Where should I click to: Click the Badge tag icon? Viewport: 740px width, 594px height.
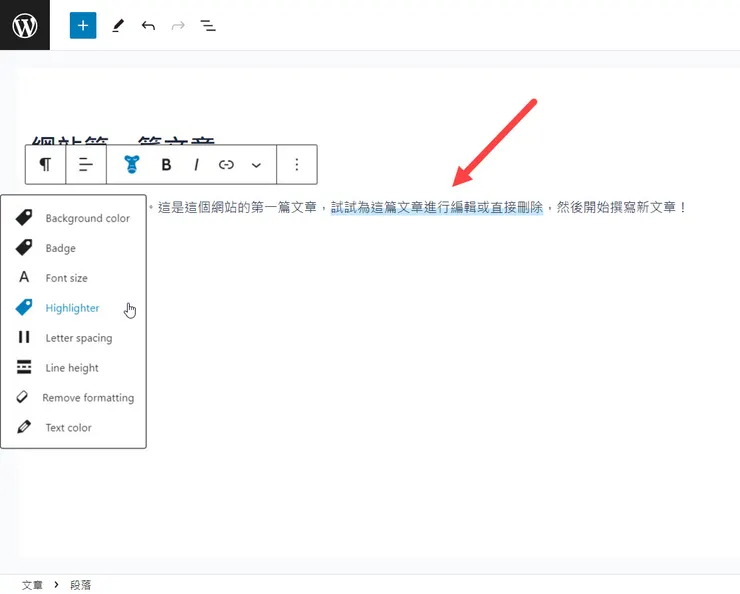coord(24,247)
